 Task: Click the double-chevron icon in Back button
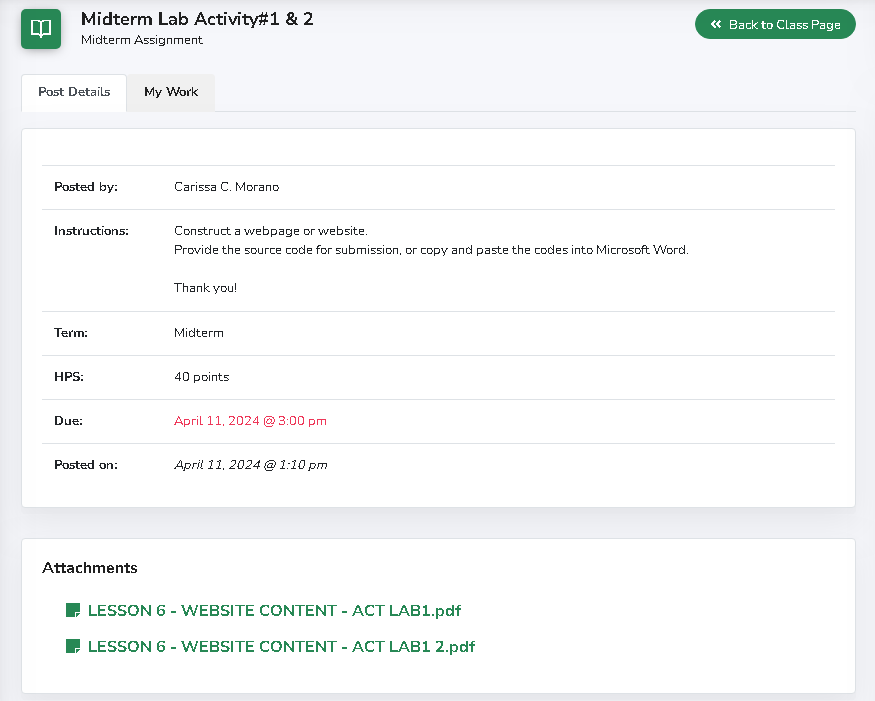pyautogui.click(x=716, y=25)
